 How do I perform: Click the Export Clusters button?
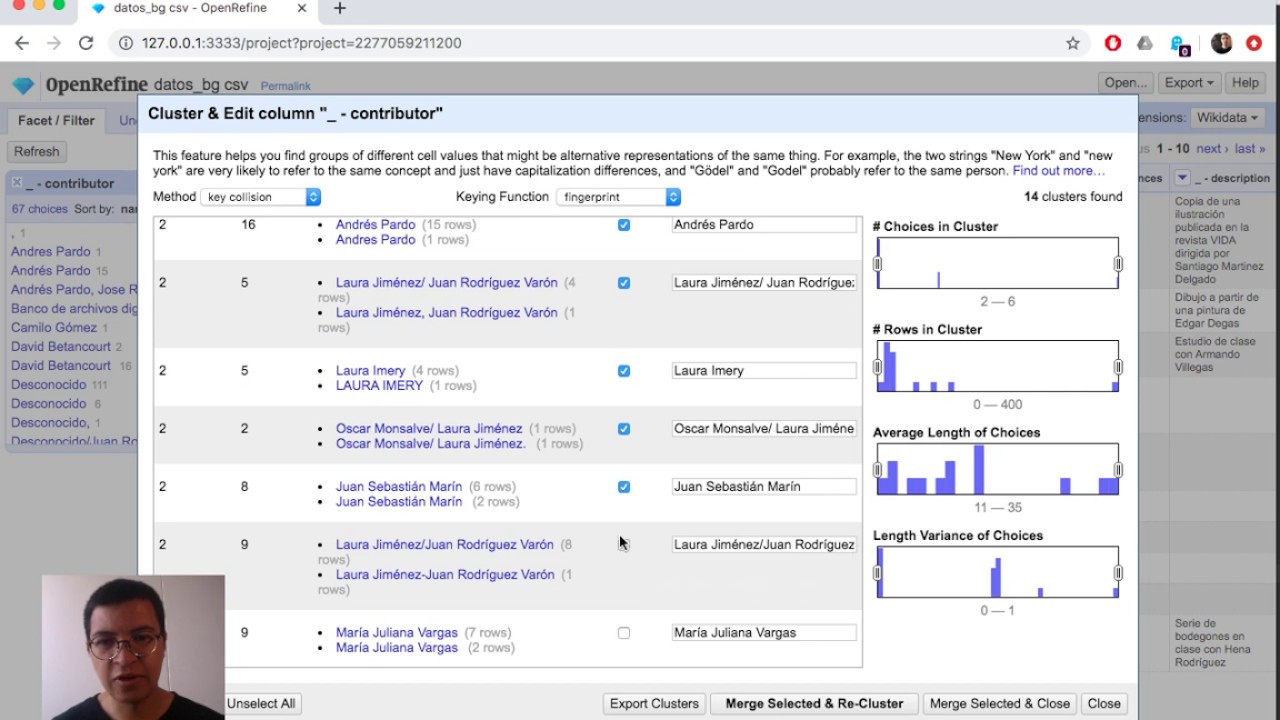click(654, 703)
